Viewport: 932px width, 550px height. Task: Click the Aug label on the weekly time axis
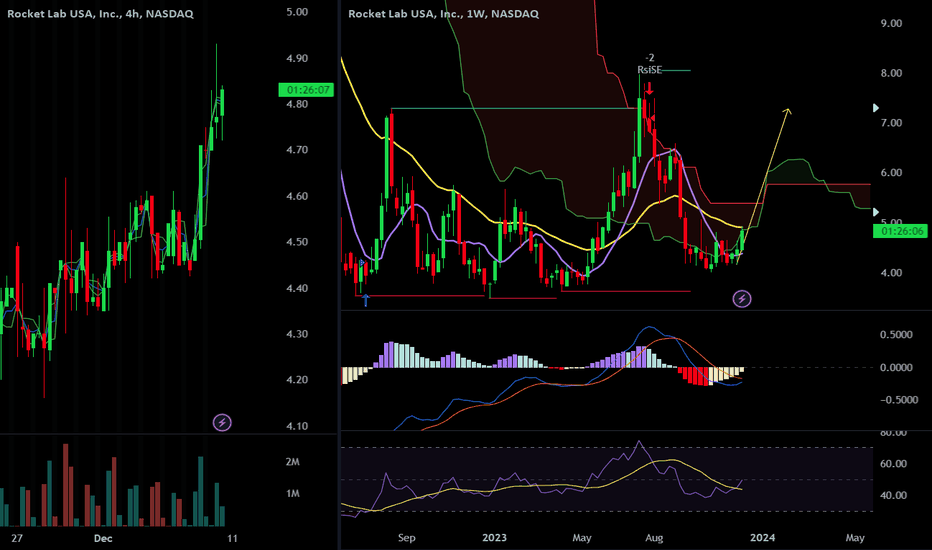(x=654, y=538)
